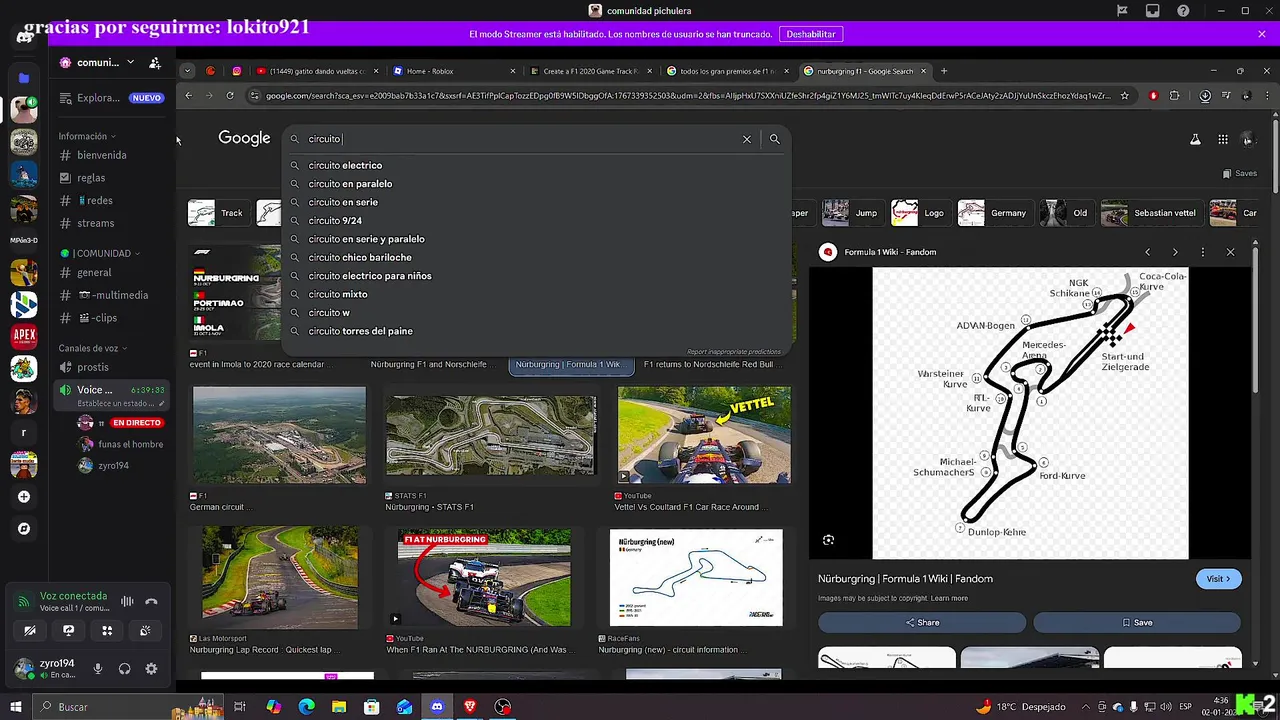Screen dimensions: 1280x720
Task: Deafen audio with headphones icon
Action: click(x=124, y=669)
